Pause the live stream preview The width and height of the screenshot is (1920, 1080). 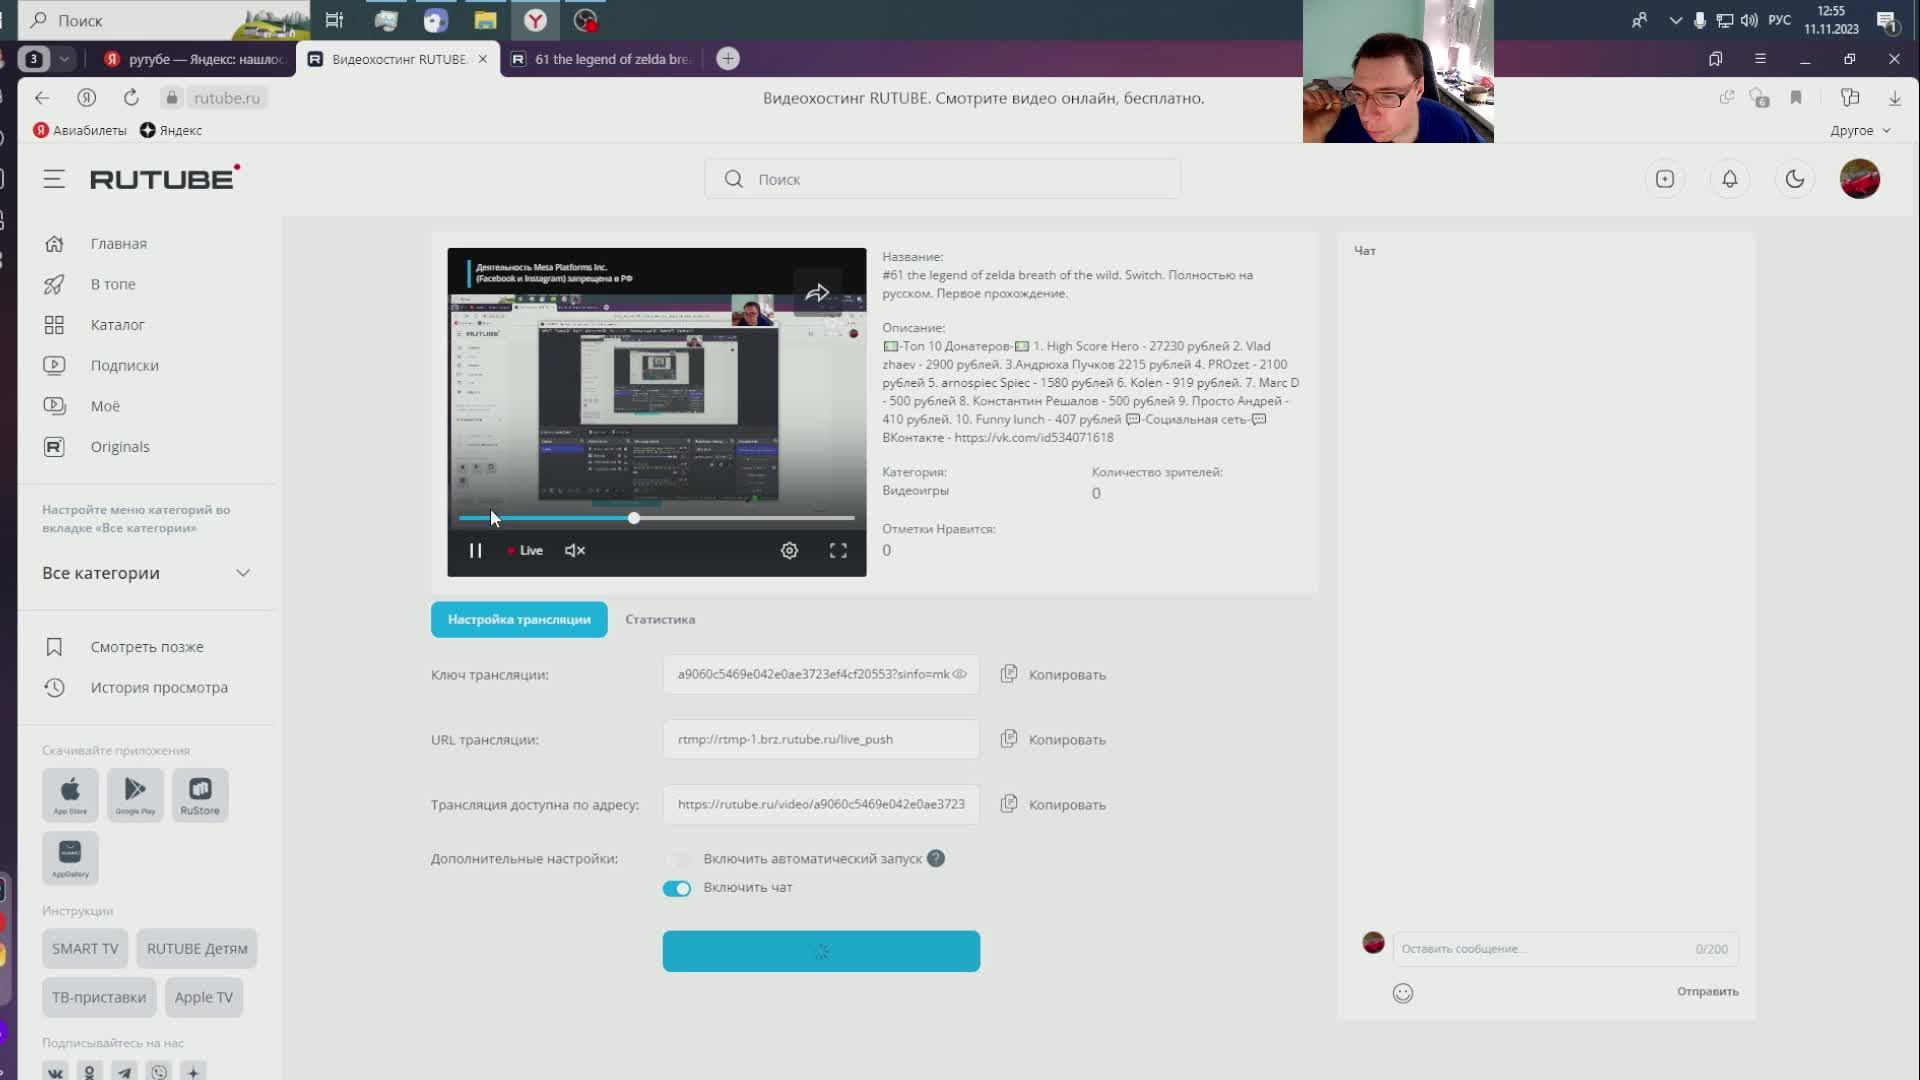[x=475, y=551]
